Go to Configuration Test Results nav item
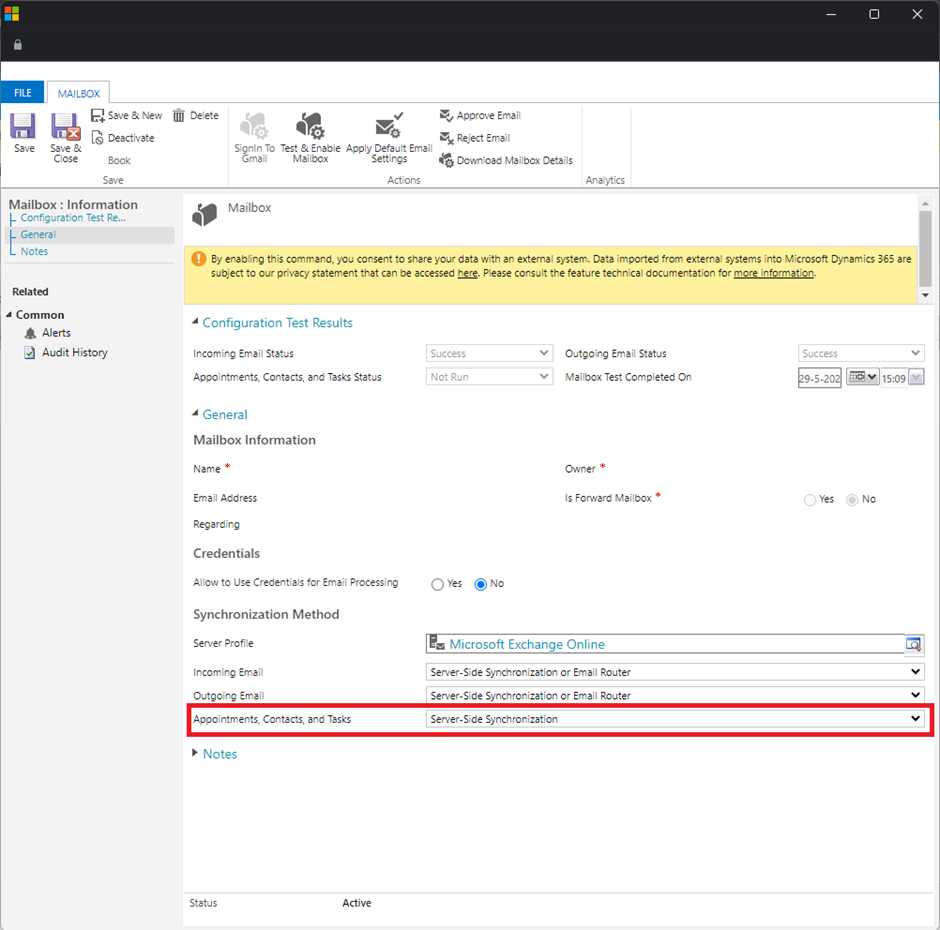Screen dimensions: 940x930 coord(73,218)
